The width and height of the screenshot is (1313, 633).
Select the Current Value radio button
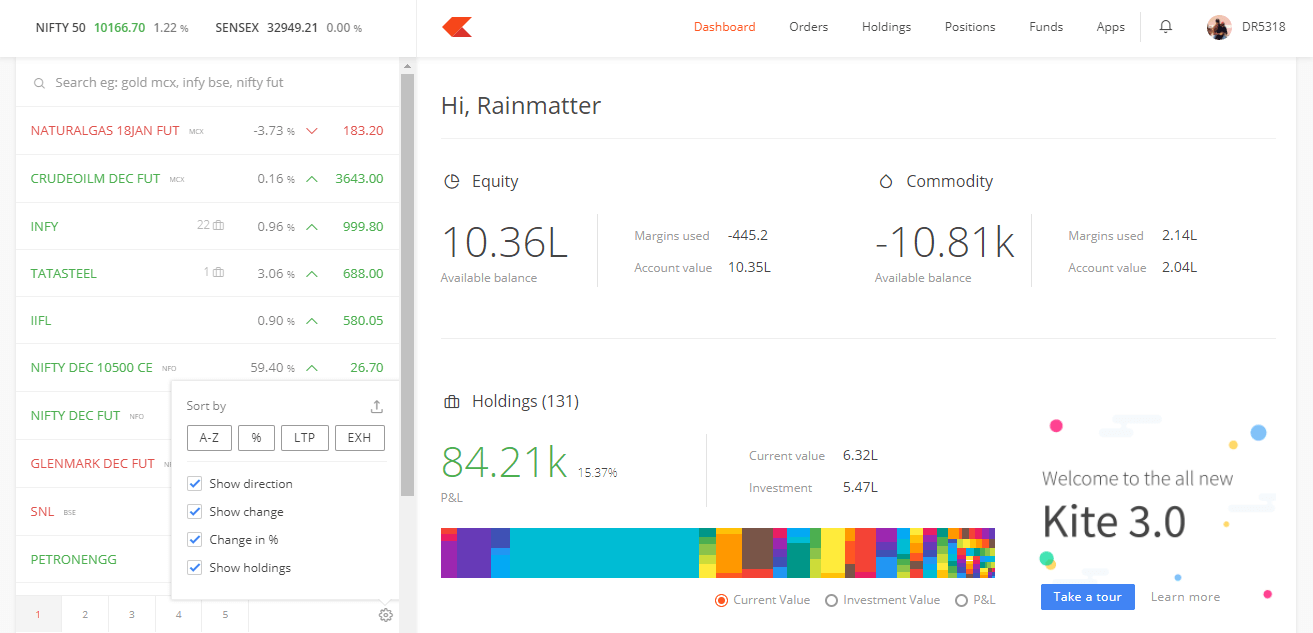click(x=721, y=600)
